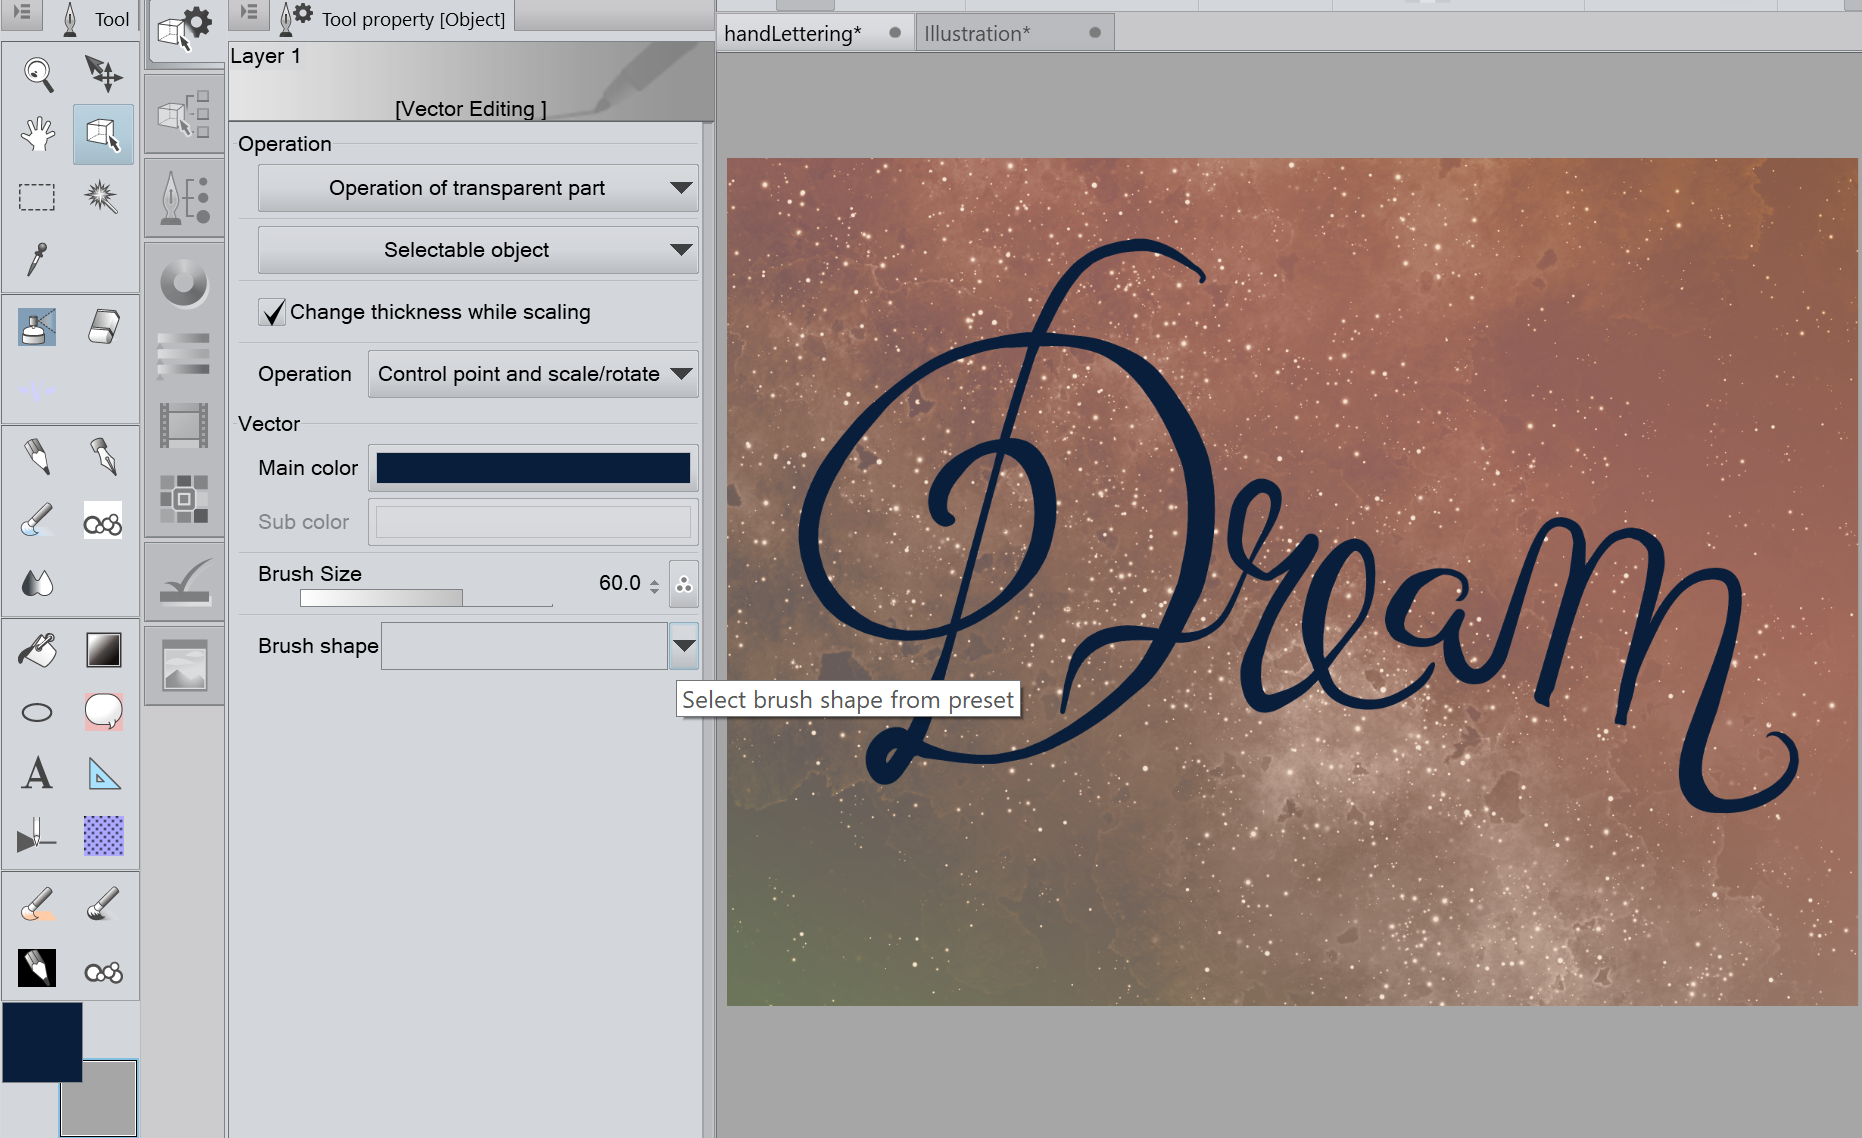This screenshot has width=1862, height=1138.
Task: Select the Eraser tool
Action: click(x=103, y=326)
